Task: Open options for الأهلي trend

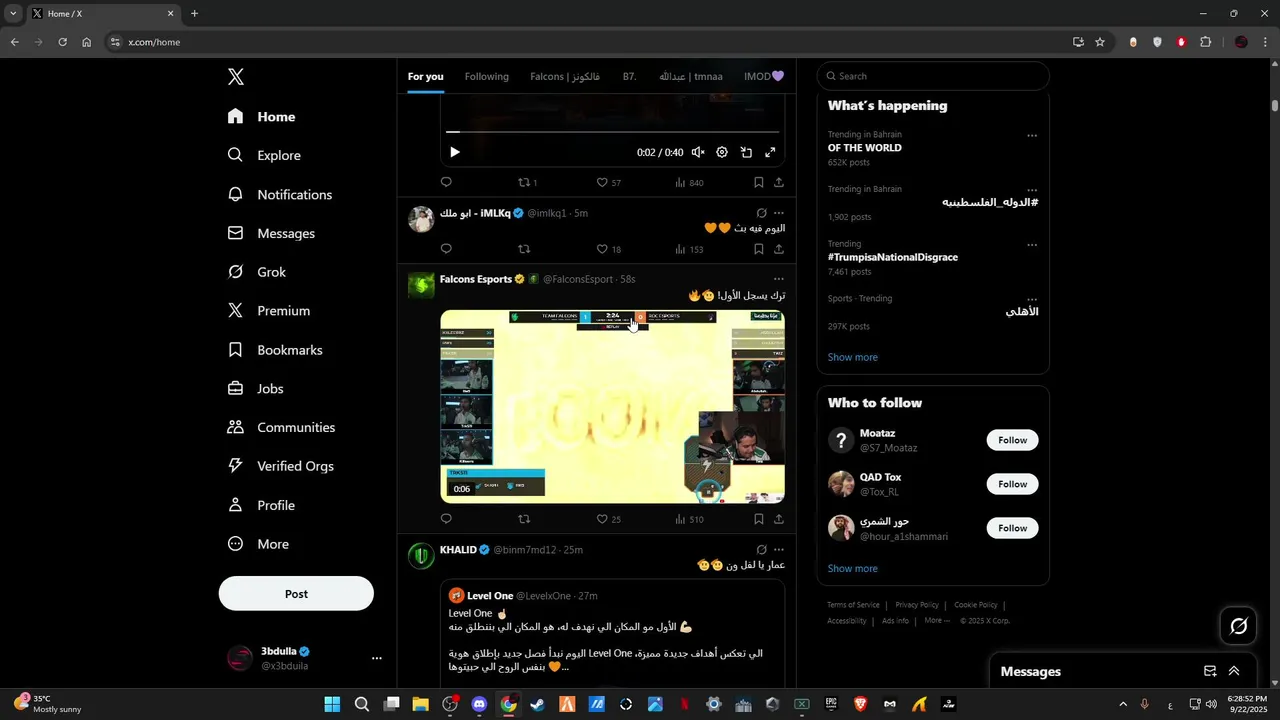Action: [x=1032, y=299]
